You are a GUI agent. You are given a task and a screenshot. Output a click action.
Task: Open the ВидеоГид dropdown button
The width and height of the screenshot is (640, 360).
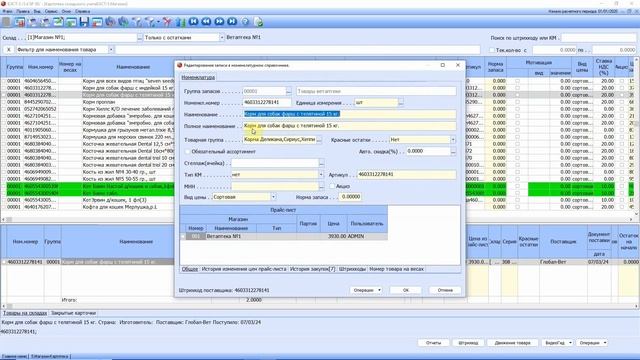(x=558, y=343)
